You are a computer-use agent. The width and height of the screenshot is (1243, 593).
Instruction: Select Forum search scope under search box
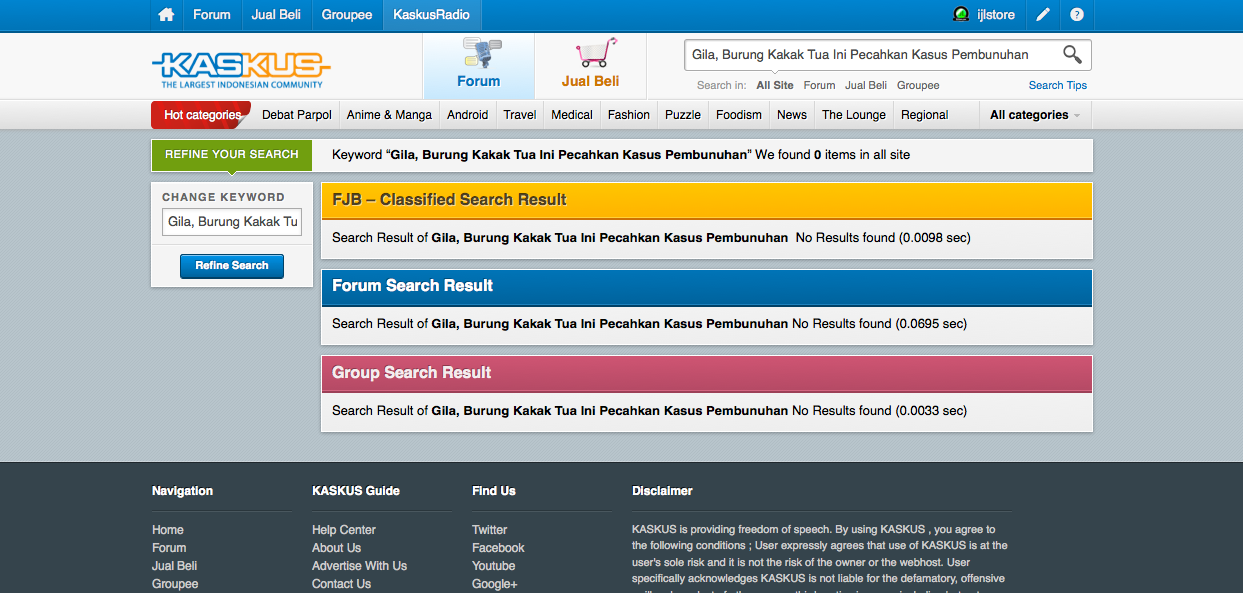coord(819,86)
